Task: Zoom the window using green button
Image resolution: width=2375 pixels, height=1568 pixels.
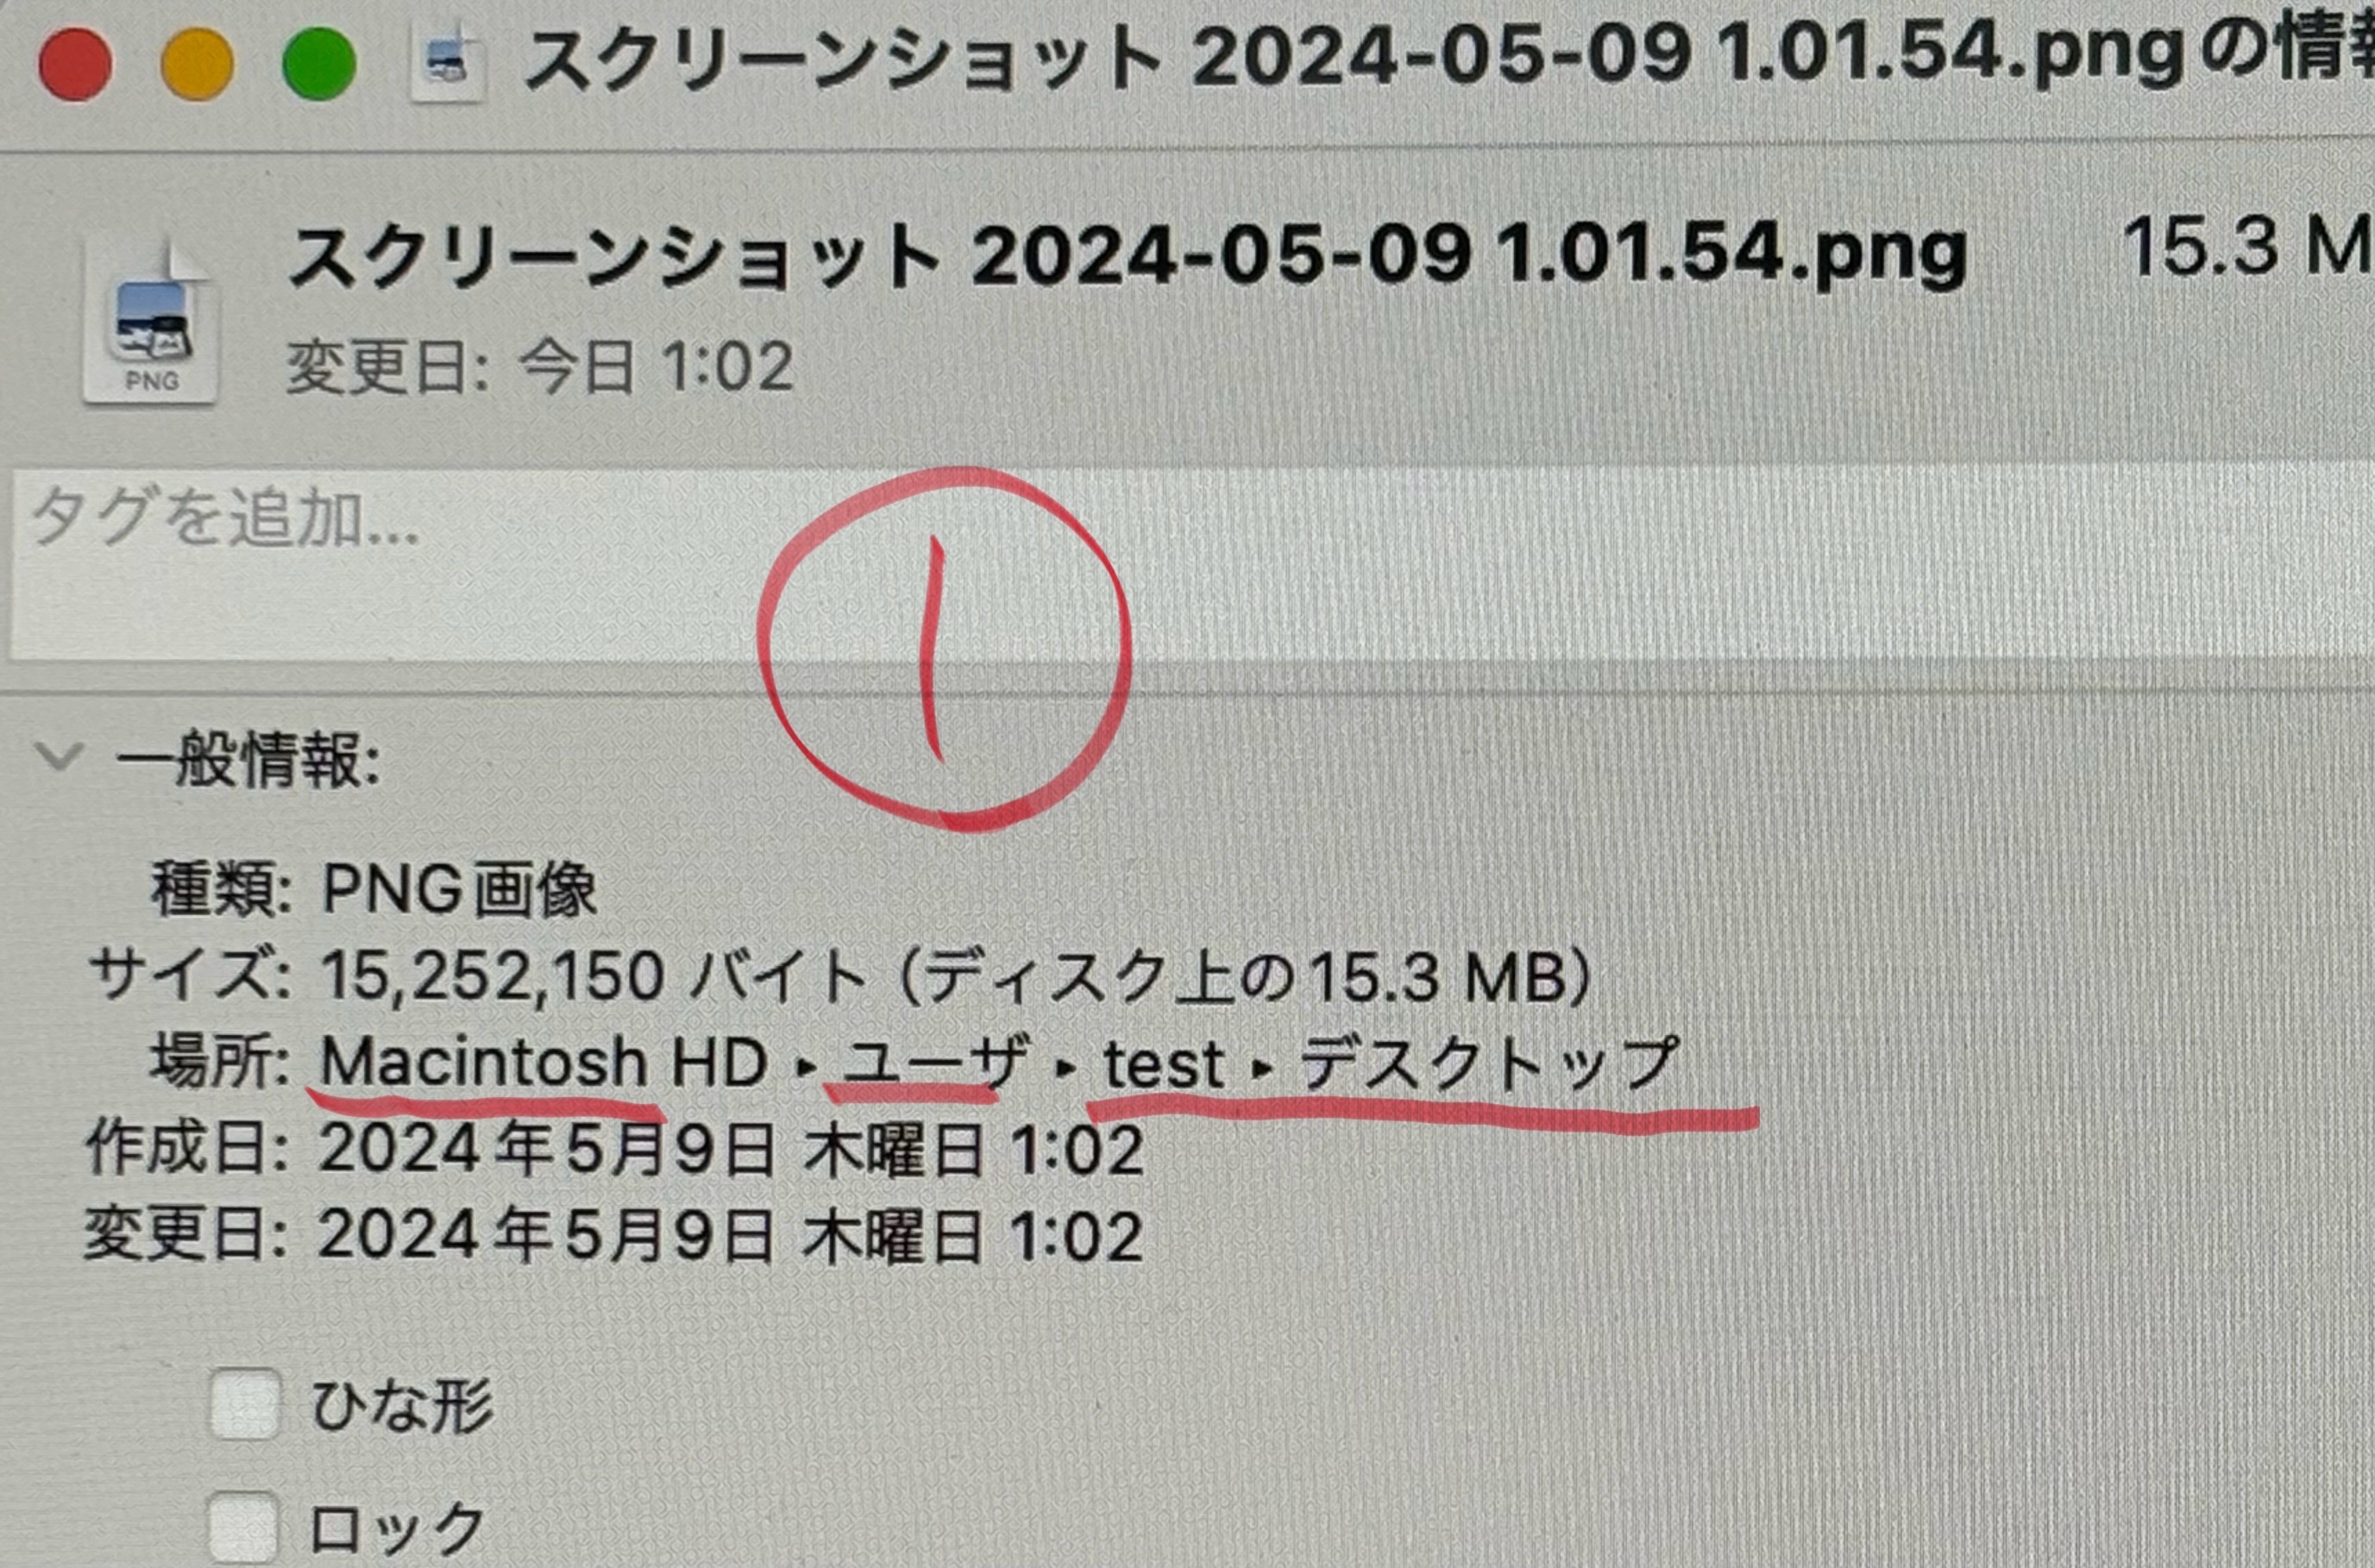Action: (319, 65)
